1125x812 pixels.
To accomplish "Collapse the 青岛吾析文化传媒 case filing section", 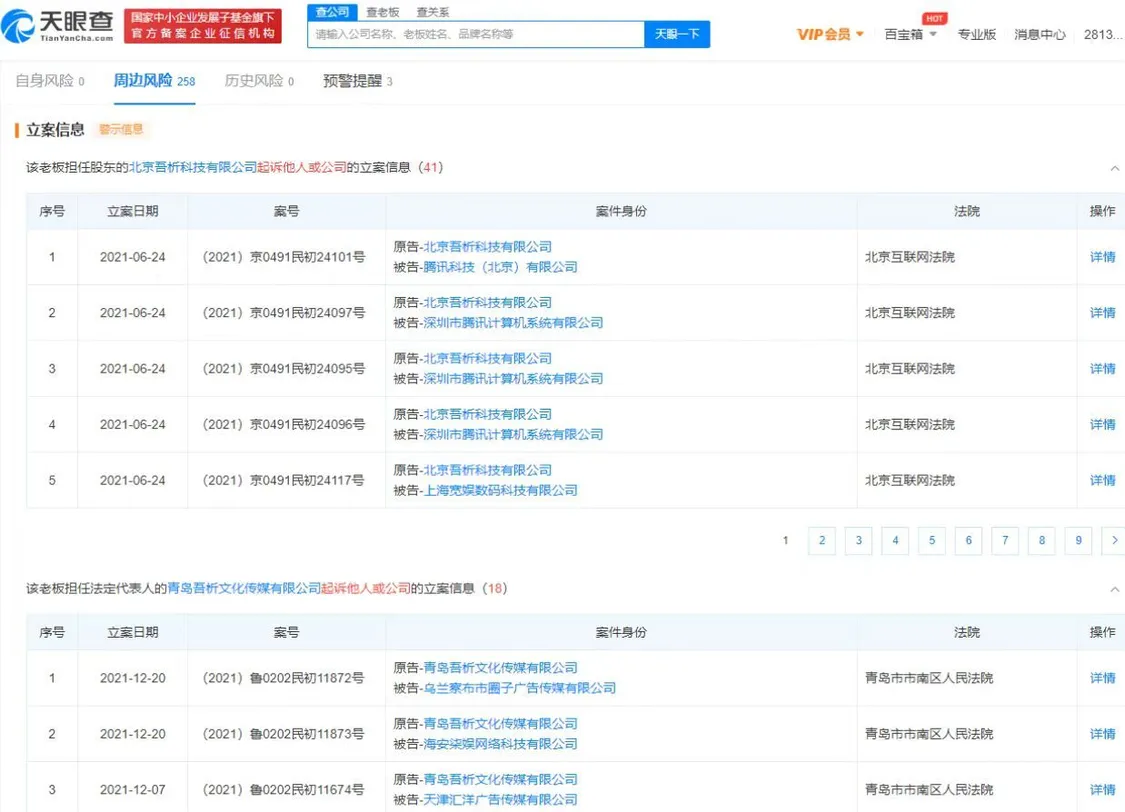I will (1114, 589).
